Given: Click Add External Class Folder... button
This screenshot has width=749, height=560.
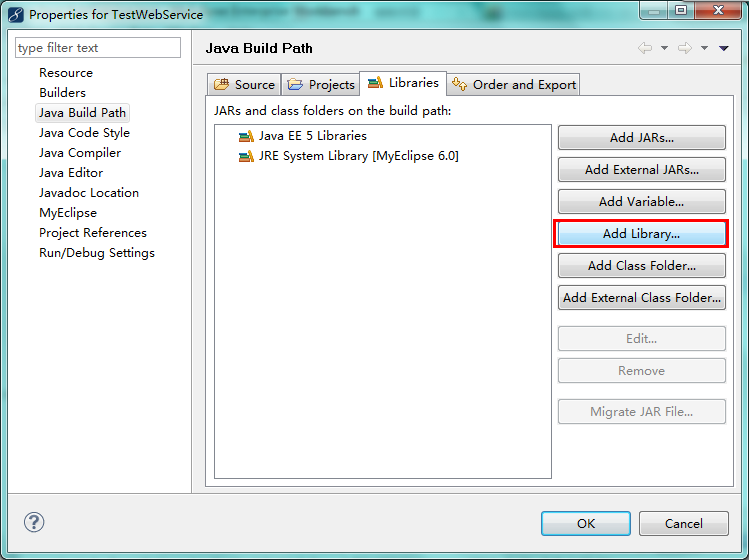Looking at the screenshot, I should coord(642,298).
